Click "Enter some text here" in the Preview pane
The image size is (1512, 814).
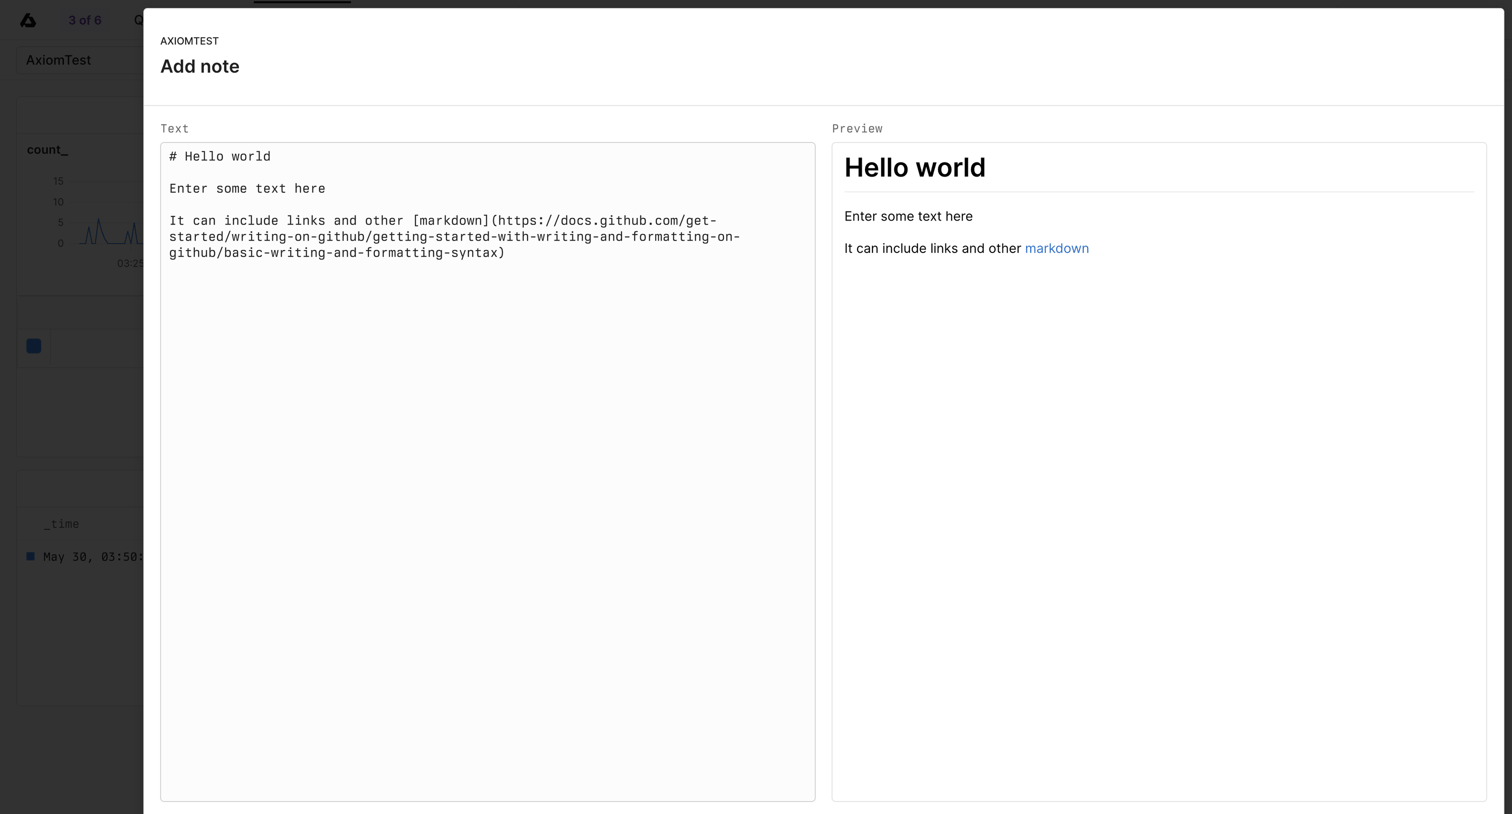pos(908,216)
